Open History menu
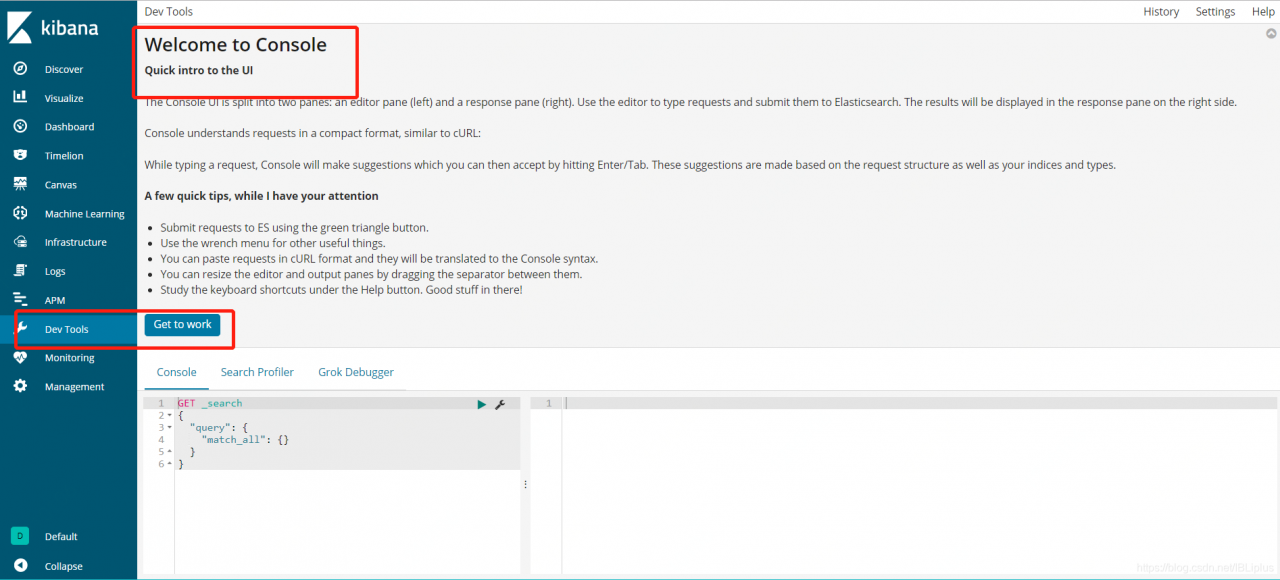Screen dimensions: 1280x580 pos(1161,12)
